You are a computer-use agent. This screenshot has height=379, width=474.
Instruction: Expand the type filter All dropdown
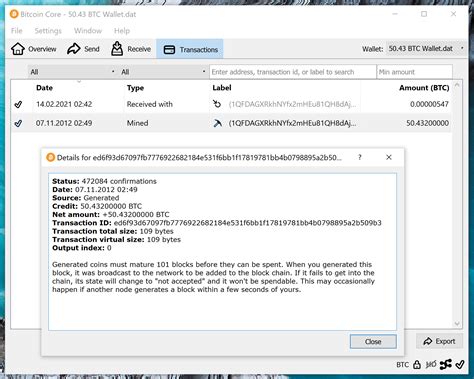coord(163,72)
